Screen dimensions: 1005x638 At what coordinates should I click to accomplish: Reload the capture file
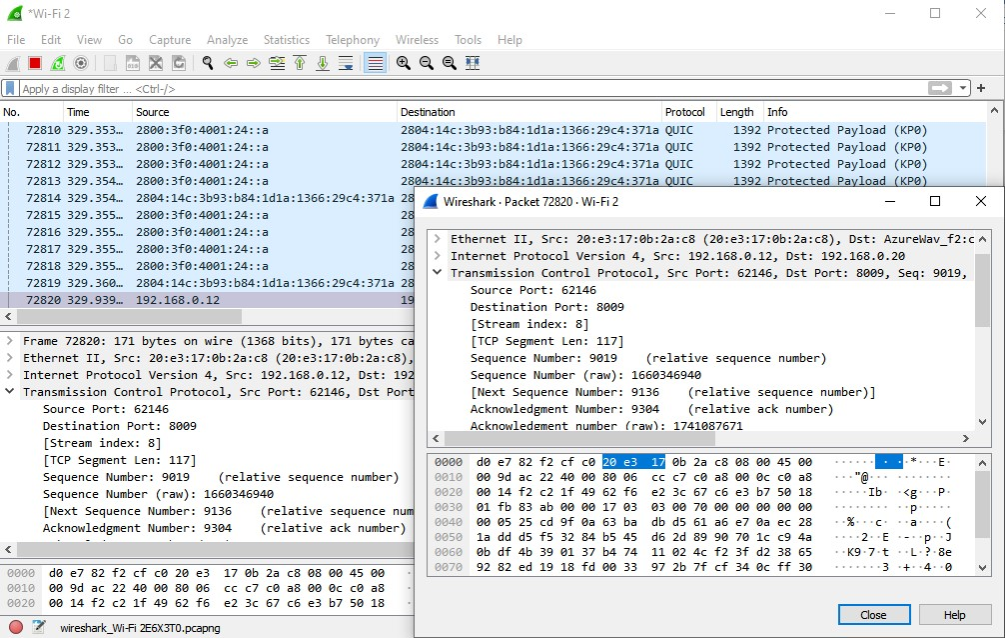click(x=179, y=63)
